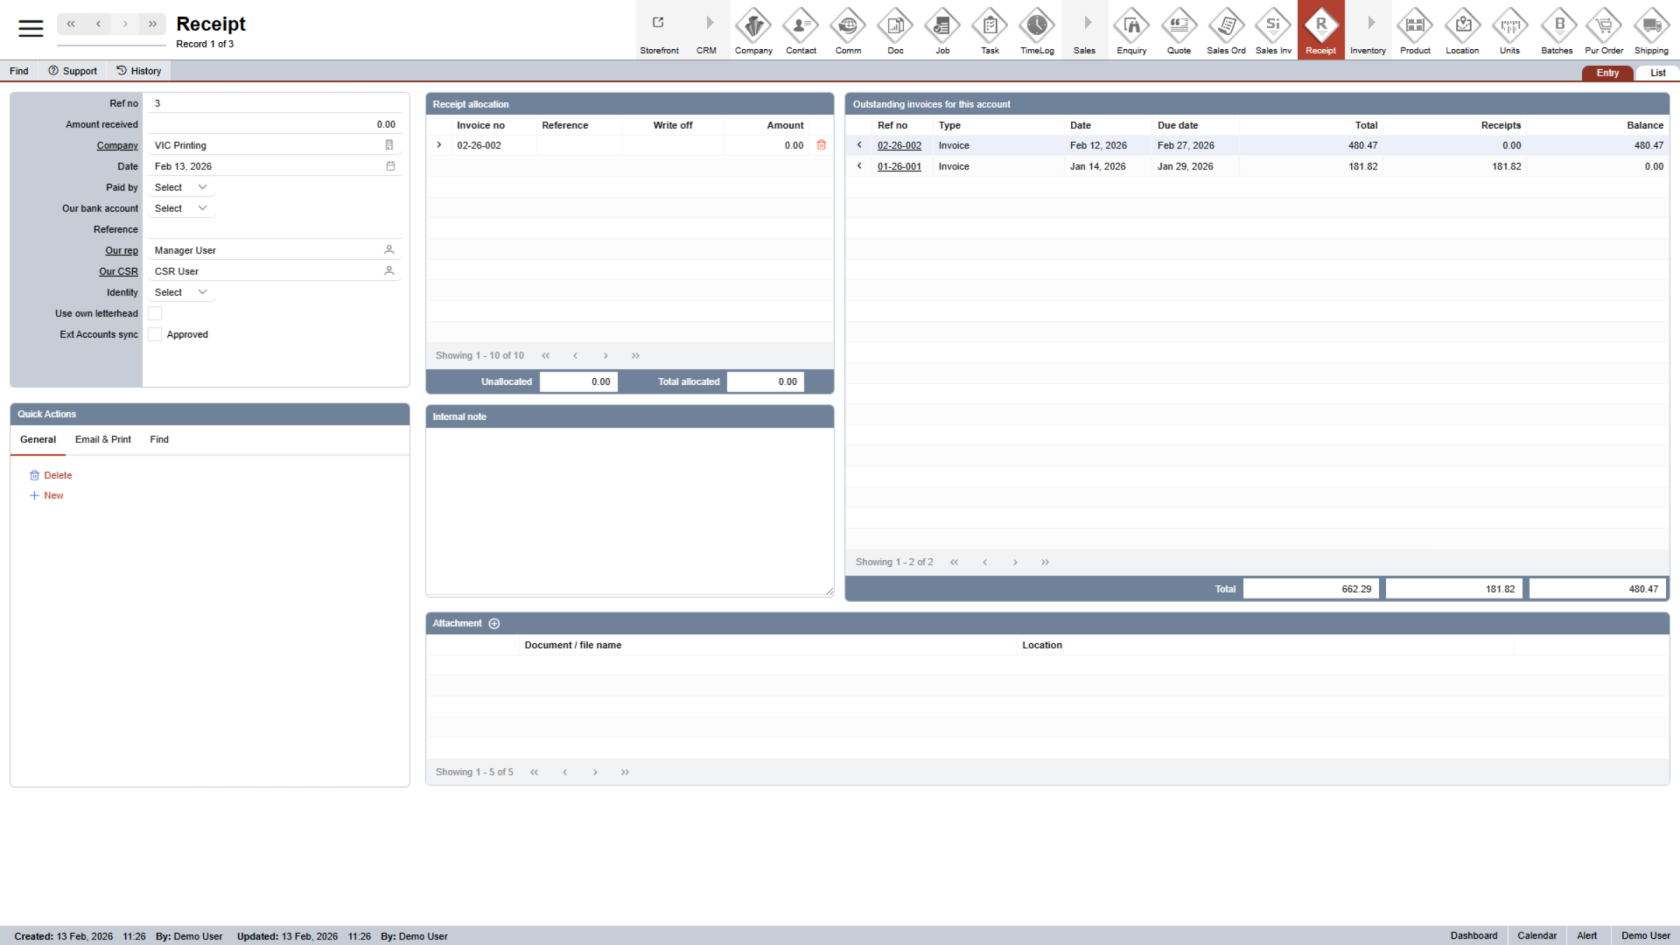Go to the Quote module
Screen dimensions: 1680x945
(1179, 30)
